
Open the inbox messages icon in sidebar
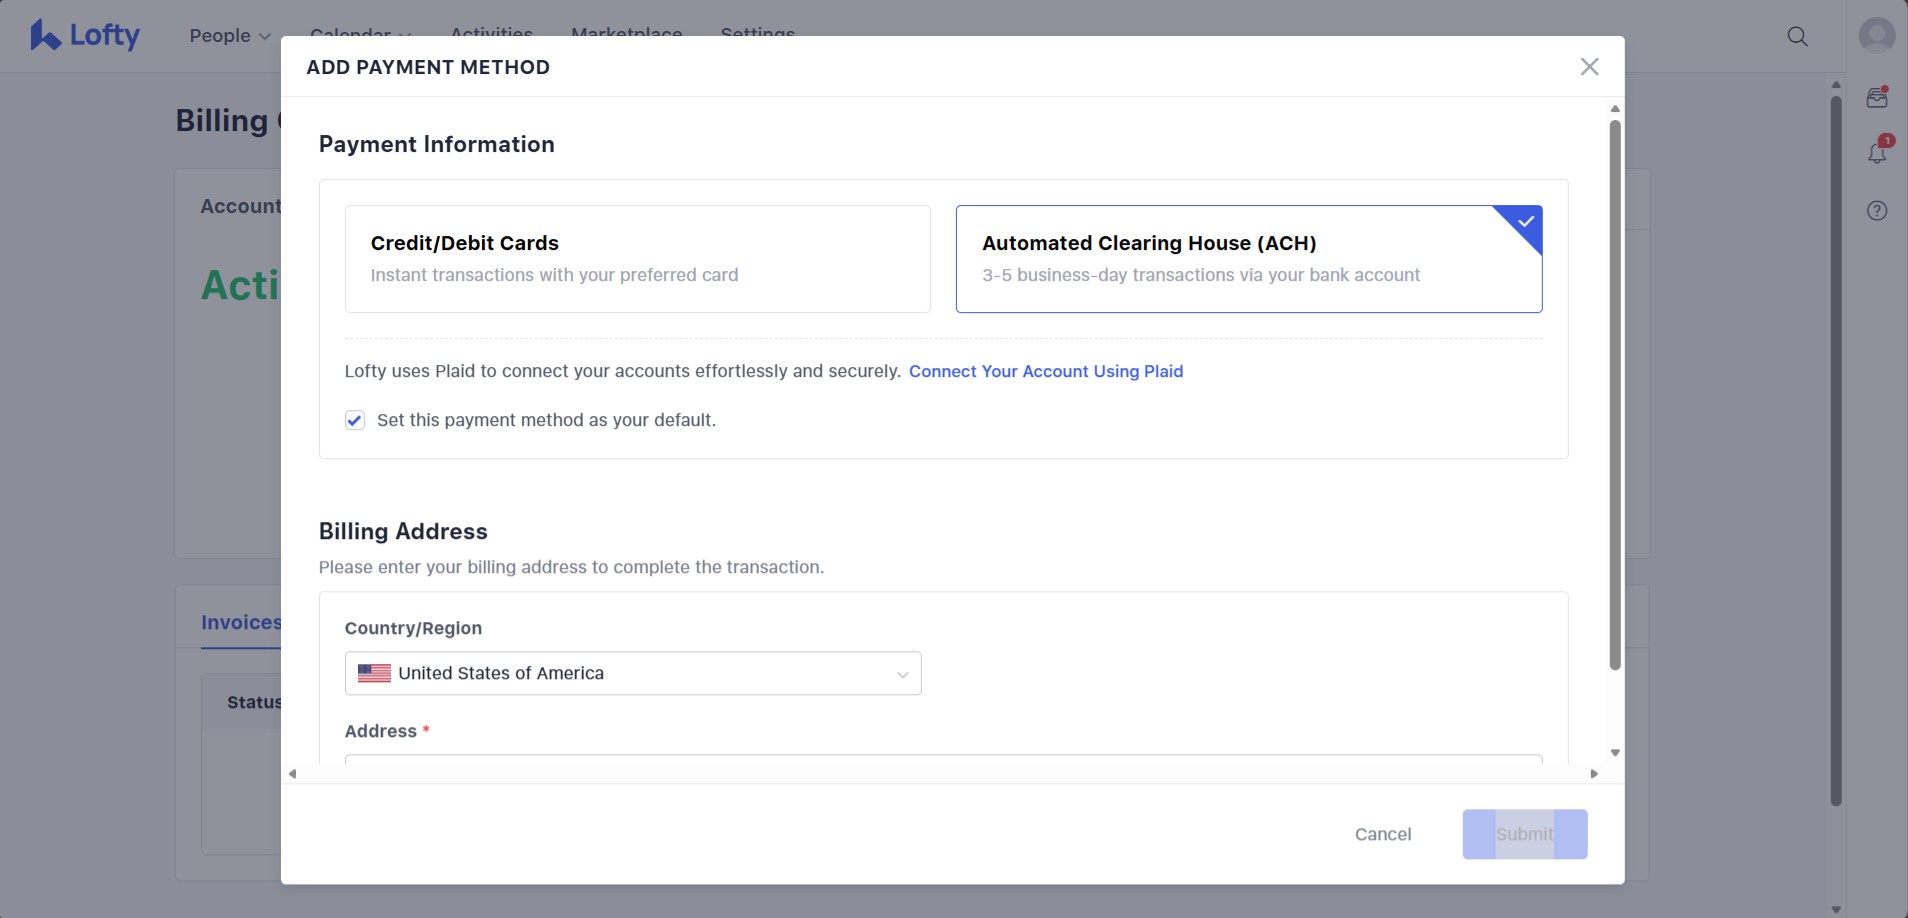pyautogui.click(x=1877, y=98)
